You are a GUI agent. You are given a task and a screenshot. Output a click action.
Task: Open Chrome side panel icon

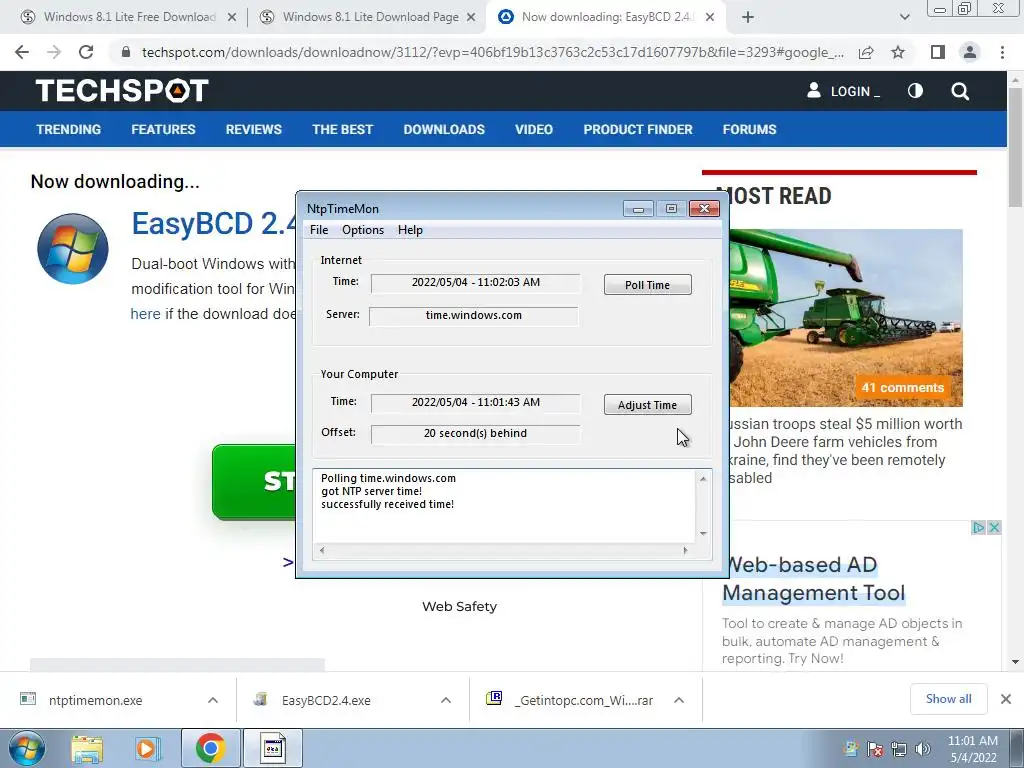point(938,52)
